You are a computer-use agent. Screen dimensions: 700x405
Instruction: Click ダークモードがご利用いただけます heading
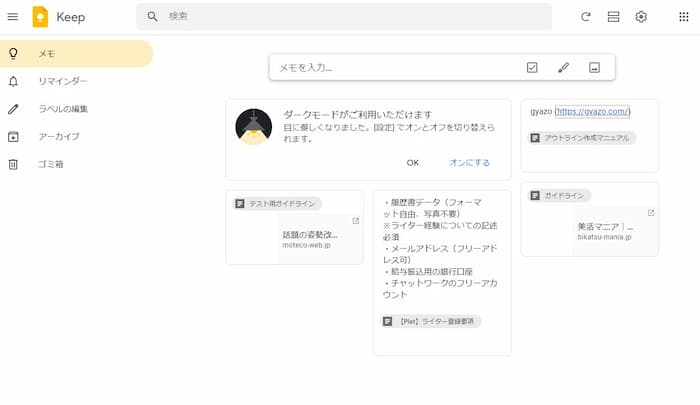[357, 114]
